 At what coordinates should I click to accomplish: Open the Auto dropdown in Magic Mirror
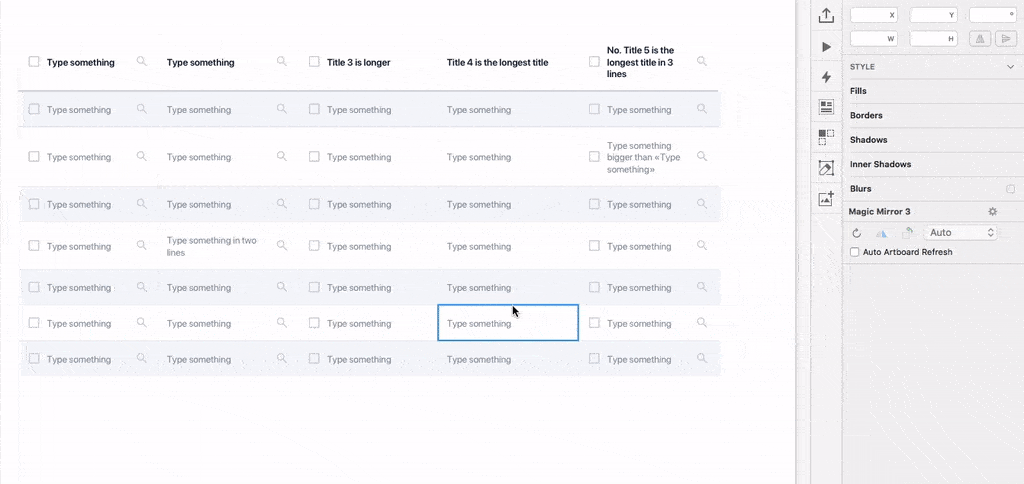click(960, 233)
